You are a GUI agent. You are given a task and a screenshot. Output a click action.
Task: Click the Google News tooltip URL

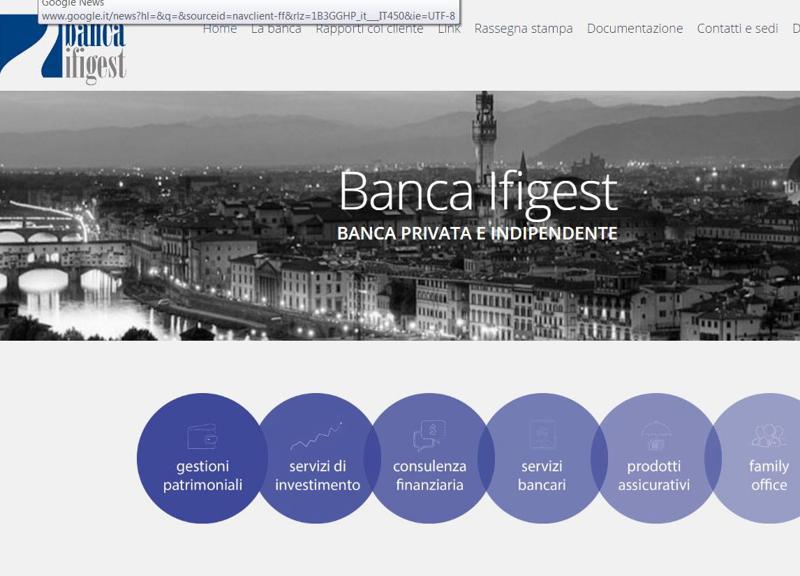coord(248,16)
